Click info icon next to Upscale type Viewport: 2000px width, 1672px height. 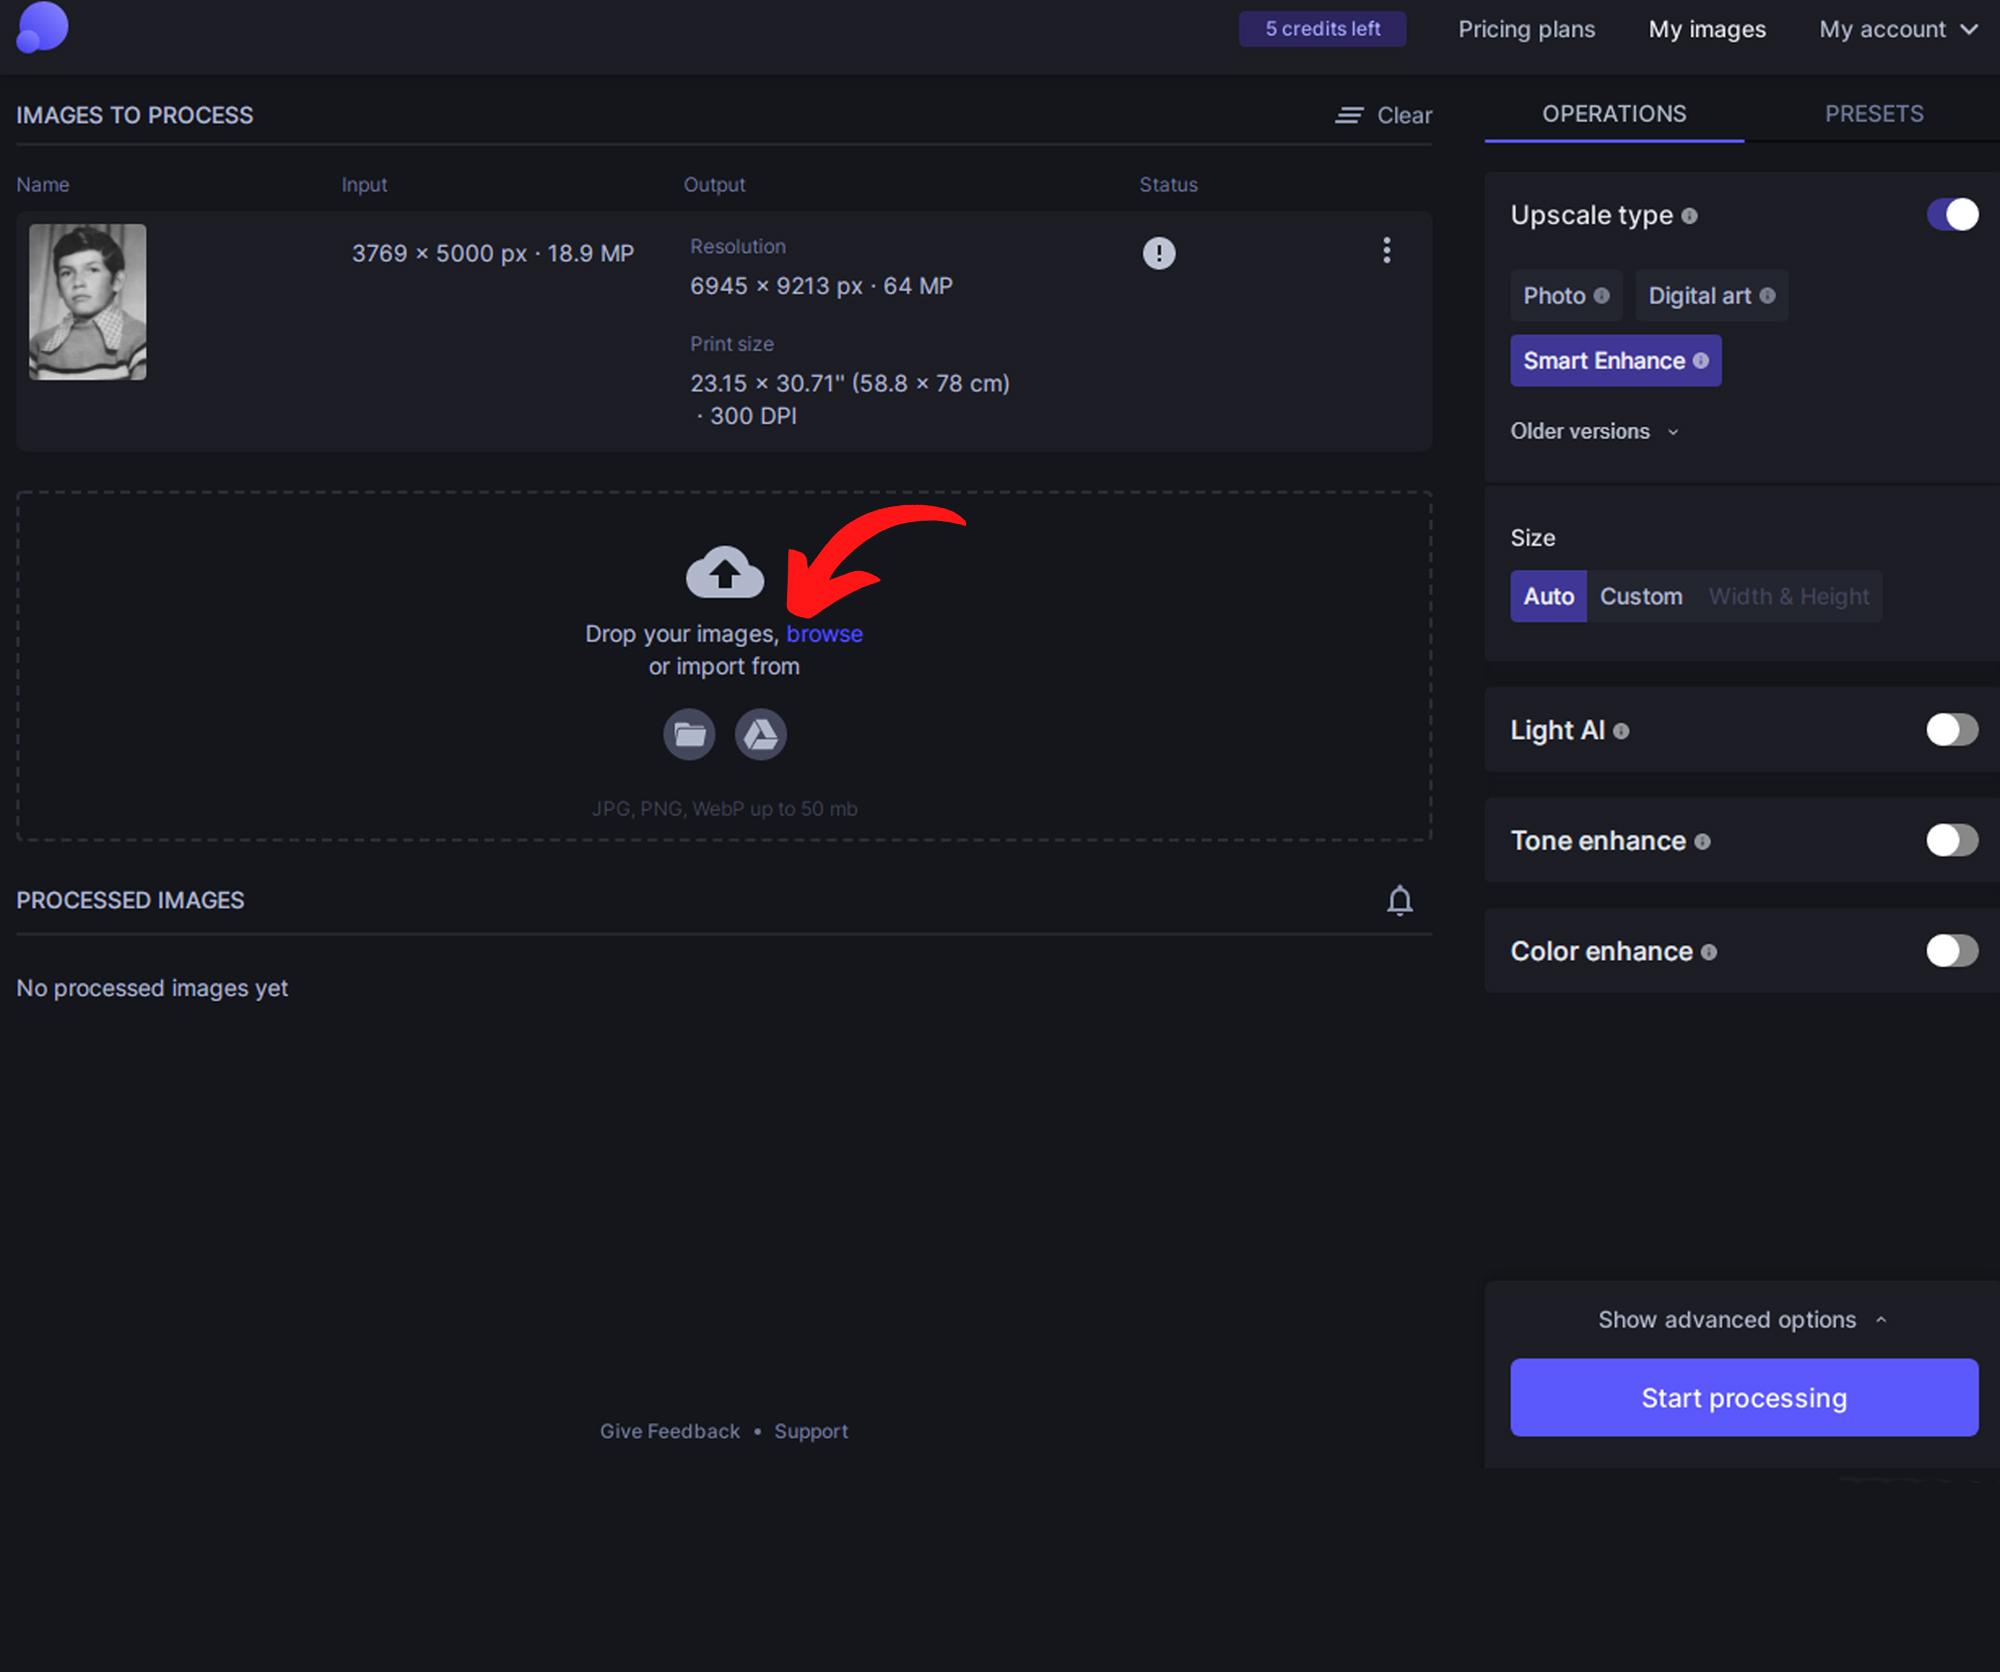[x=1689, y=216]
